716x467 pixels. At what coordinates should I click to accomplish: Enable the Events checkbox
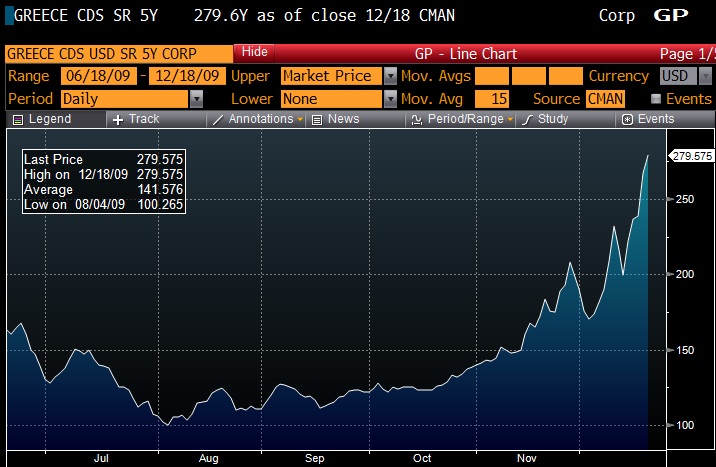click(656, 99)
